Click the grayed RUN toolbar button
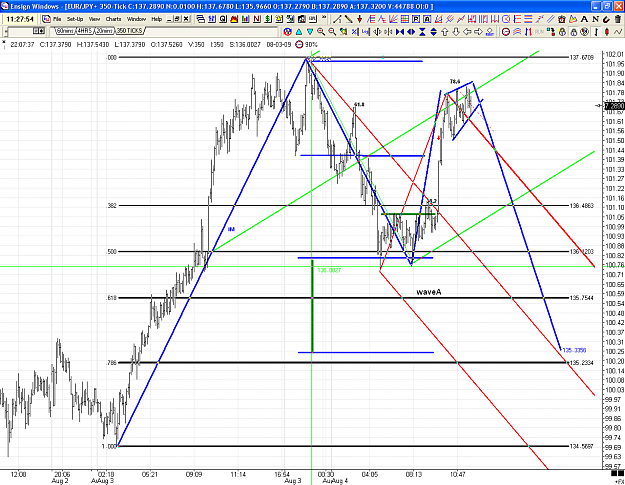 [x=539, y=31]
